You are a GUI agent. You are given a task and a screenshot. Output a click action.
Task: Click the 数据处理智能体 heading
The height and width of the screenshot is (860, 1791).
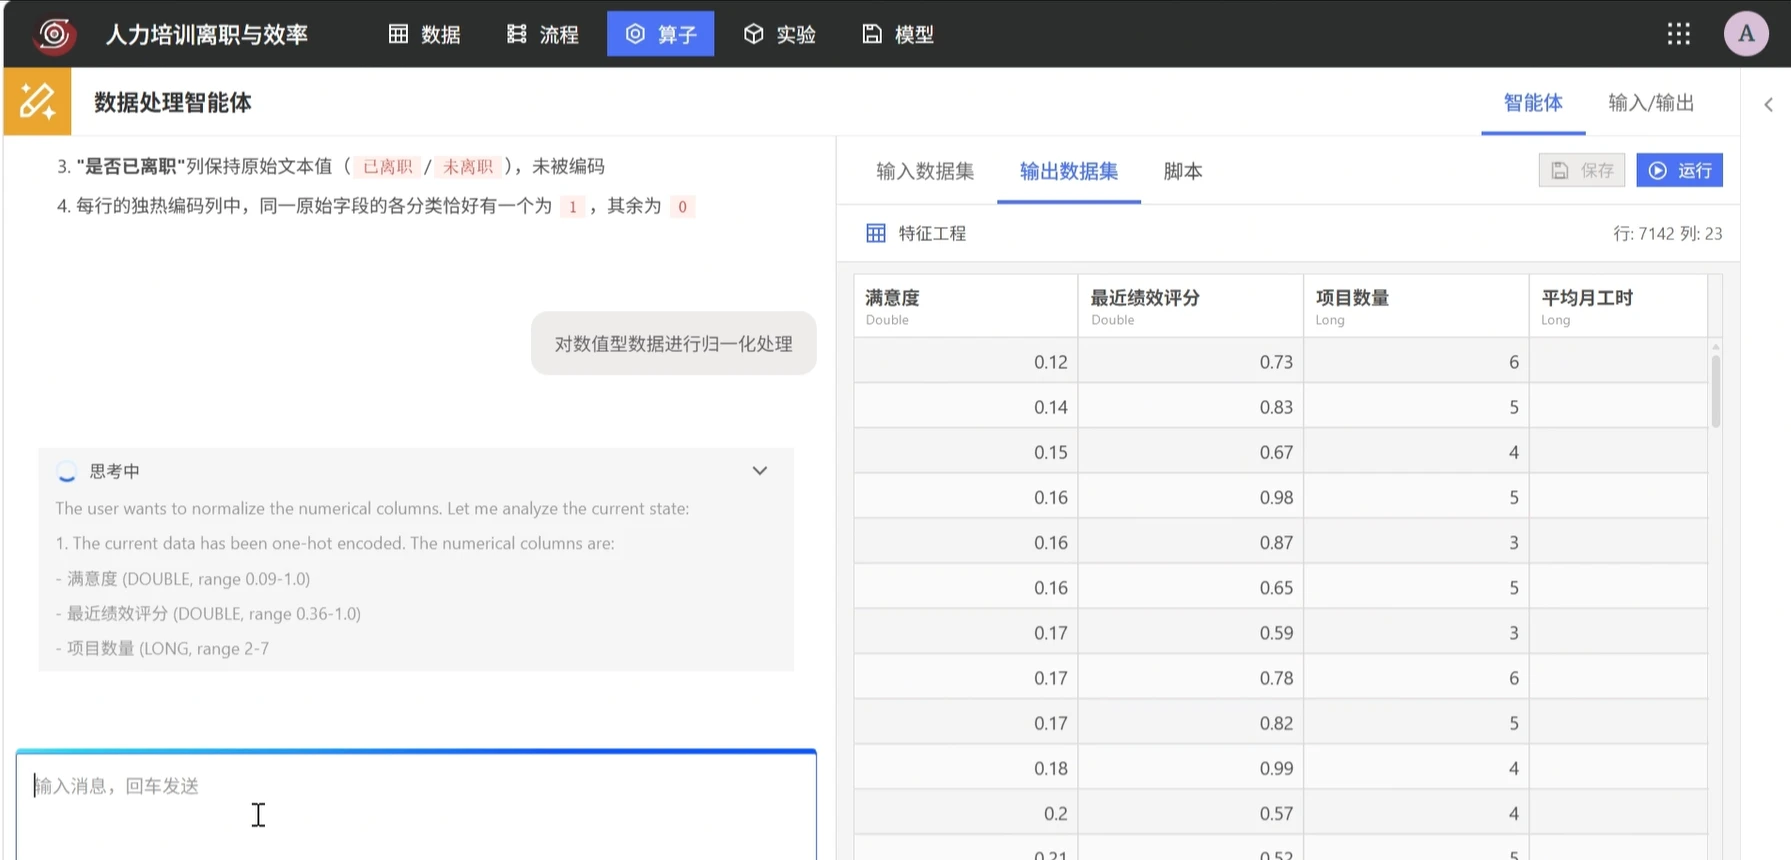coord(172,102)
